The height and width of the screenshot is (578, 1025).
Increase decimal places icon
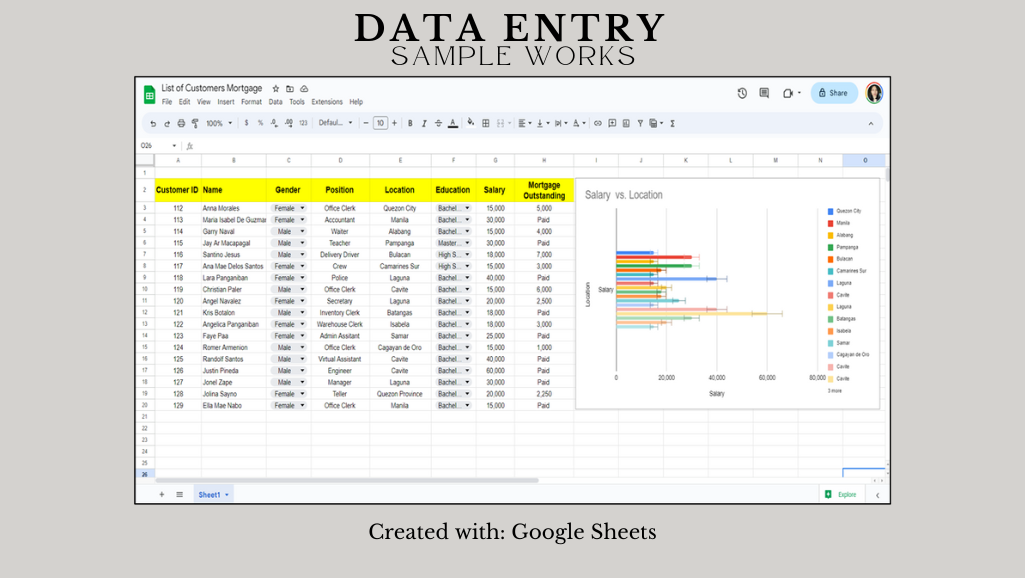point(288,123)
